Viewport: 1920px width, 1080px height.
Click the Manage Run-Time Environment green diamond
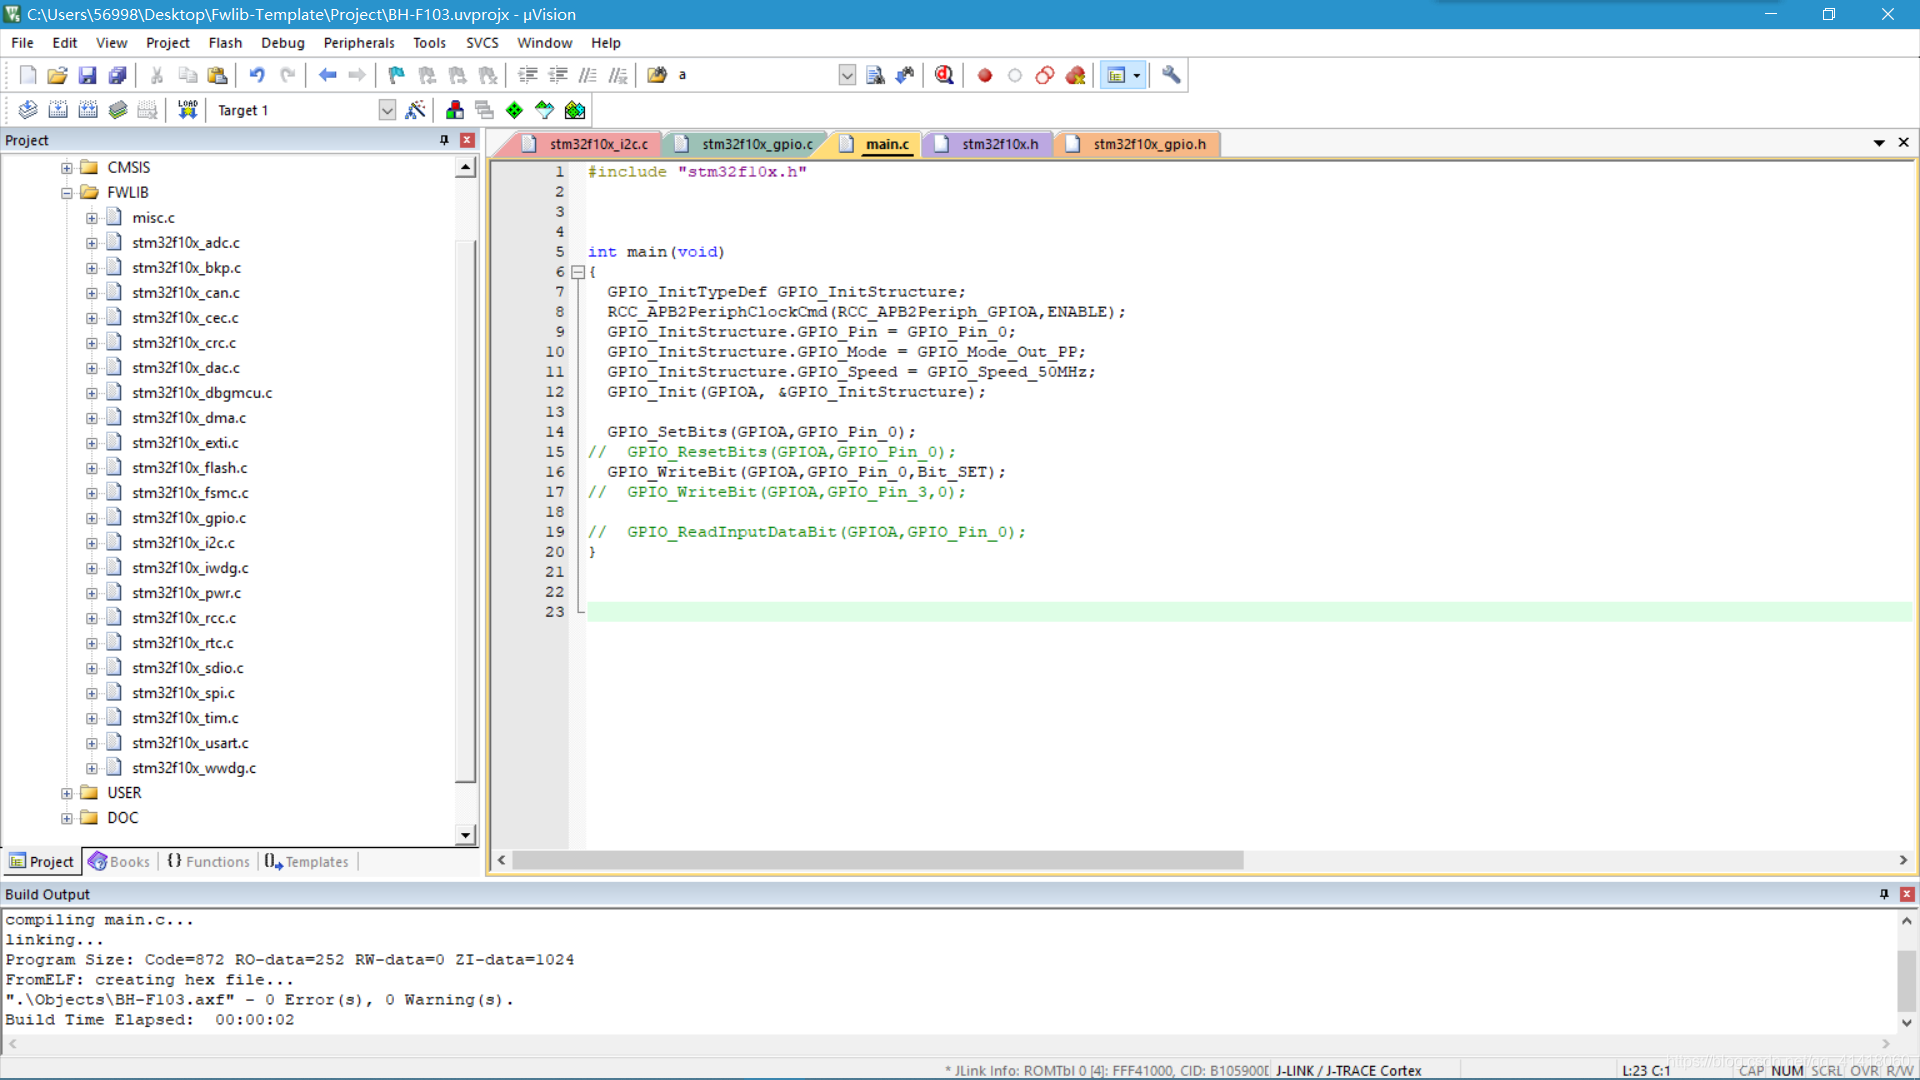pos(515,110)
